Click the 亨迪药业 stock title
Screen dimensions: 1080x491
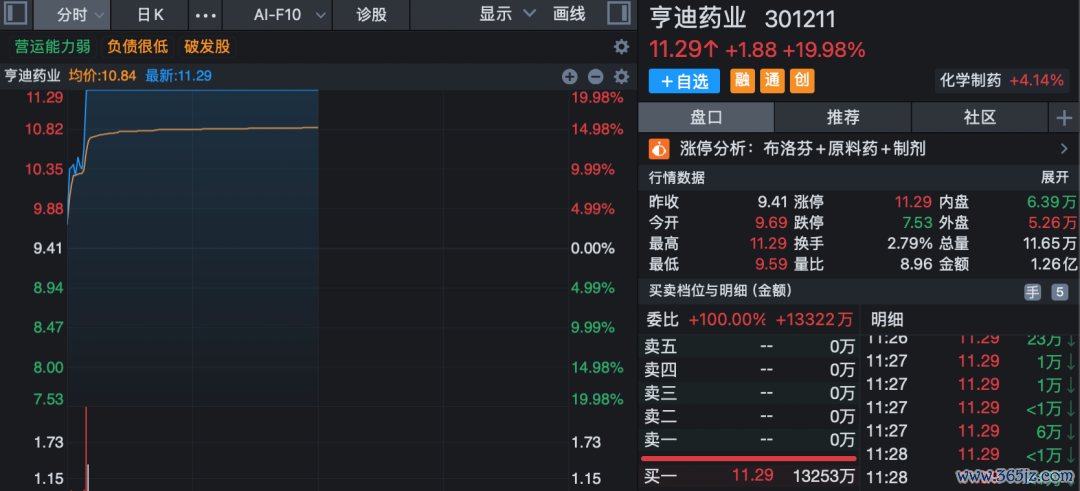[x=697, y=18]
